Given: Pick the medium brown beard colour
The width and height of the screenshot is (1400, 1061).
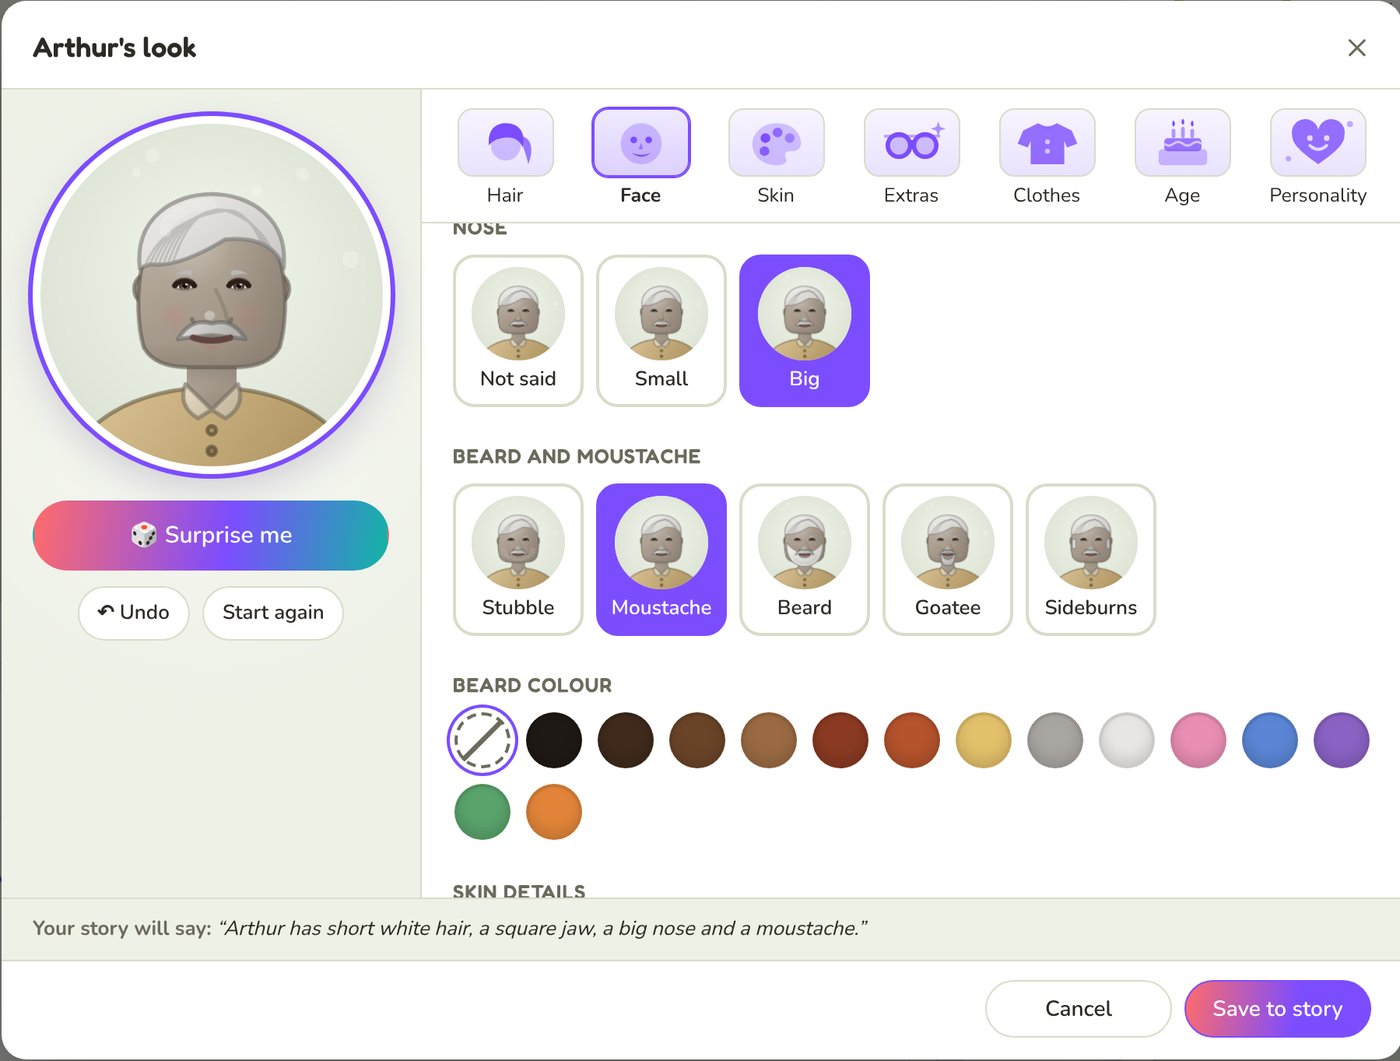Looking at the screenshot, I should (697, 740).
